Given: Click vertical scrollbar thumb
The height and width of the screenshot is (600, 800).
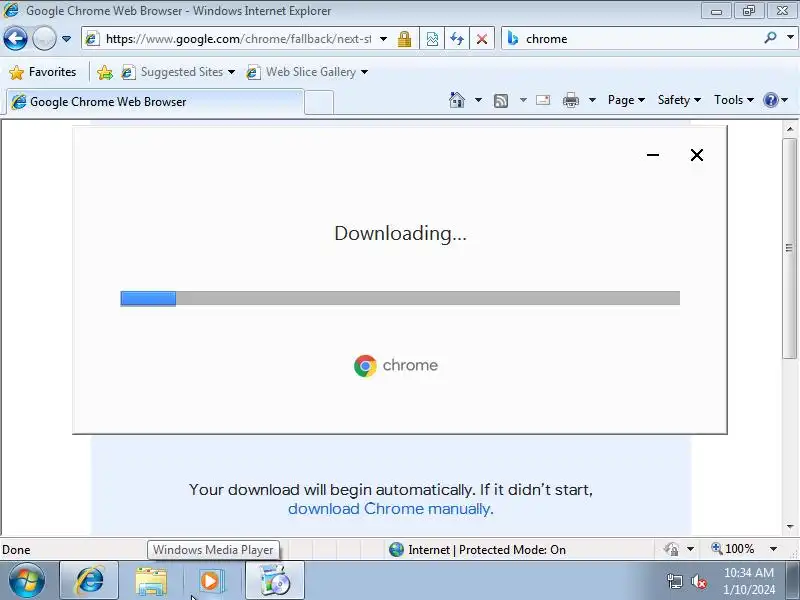Looking at the screenshot, I should pyautogui.click(x=790, y=248).
